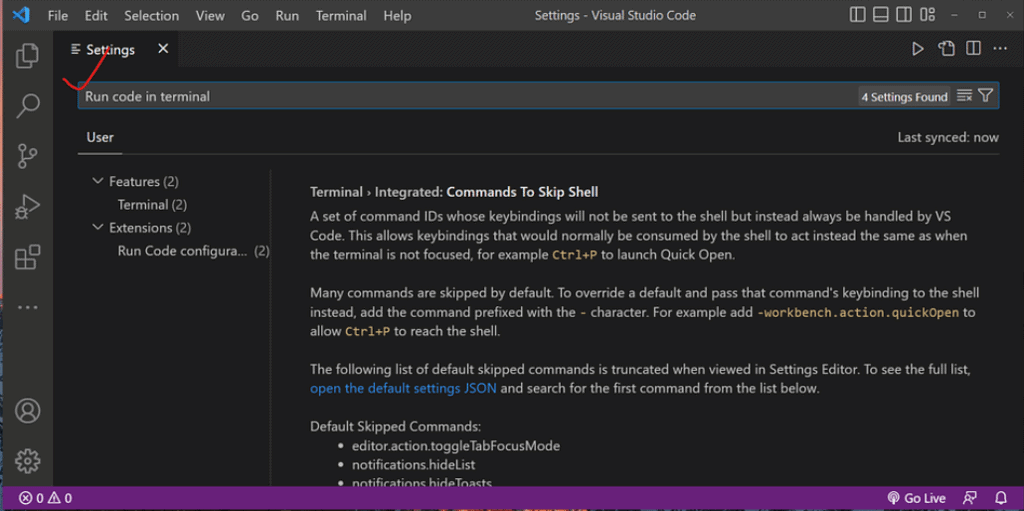1024x511 pixels.
Task: Select Terminal (2) in settings tree
Action: click(x=152, y=204)
